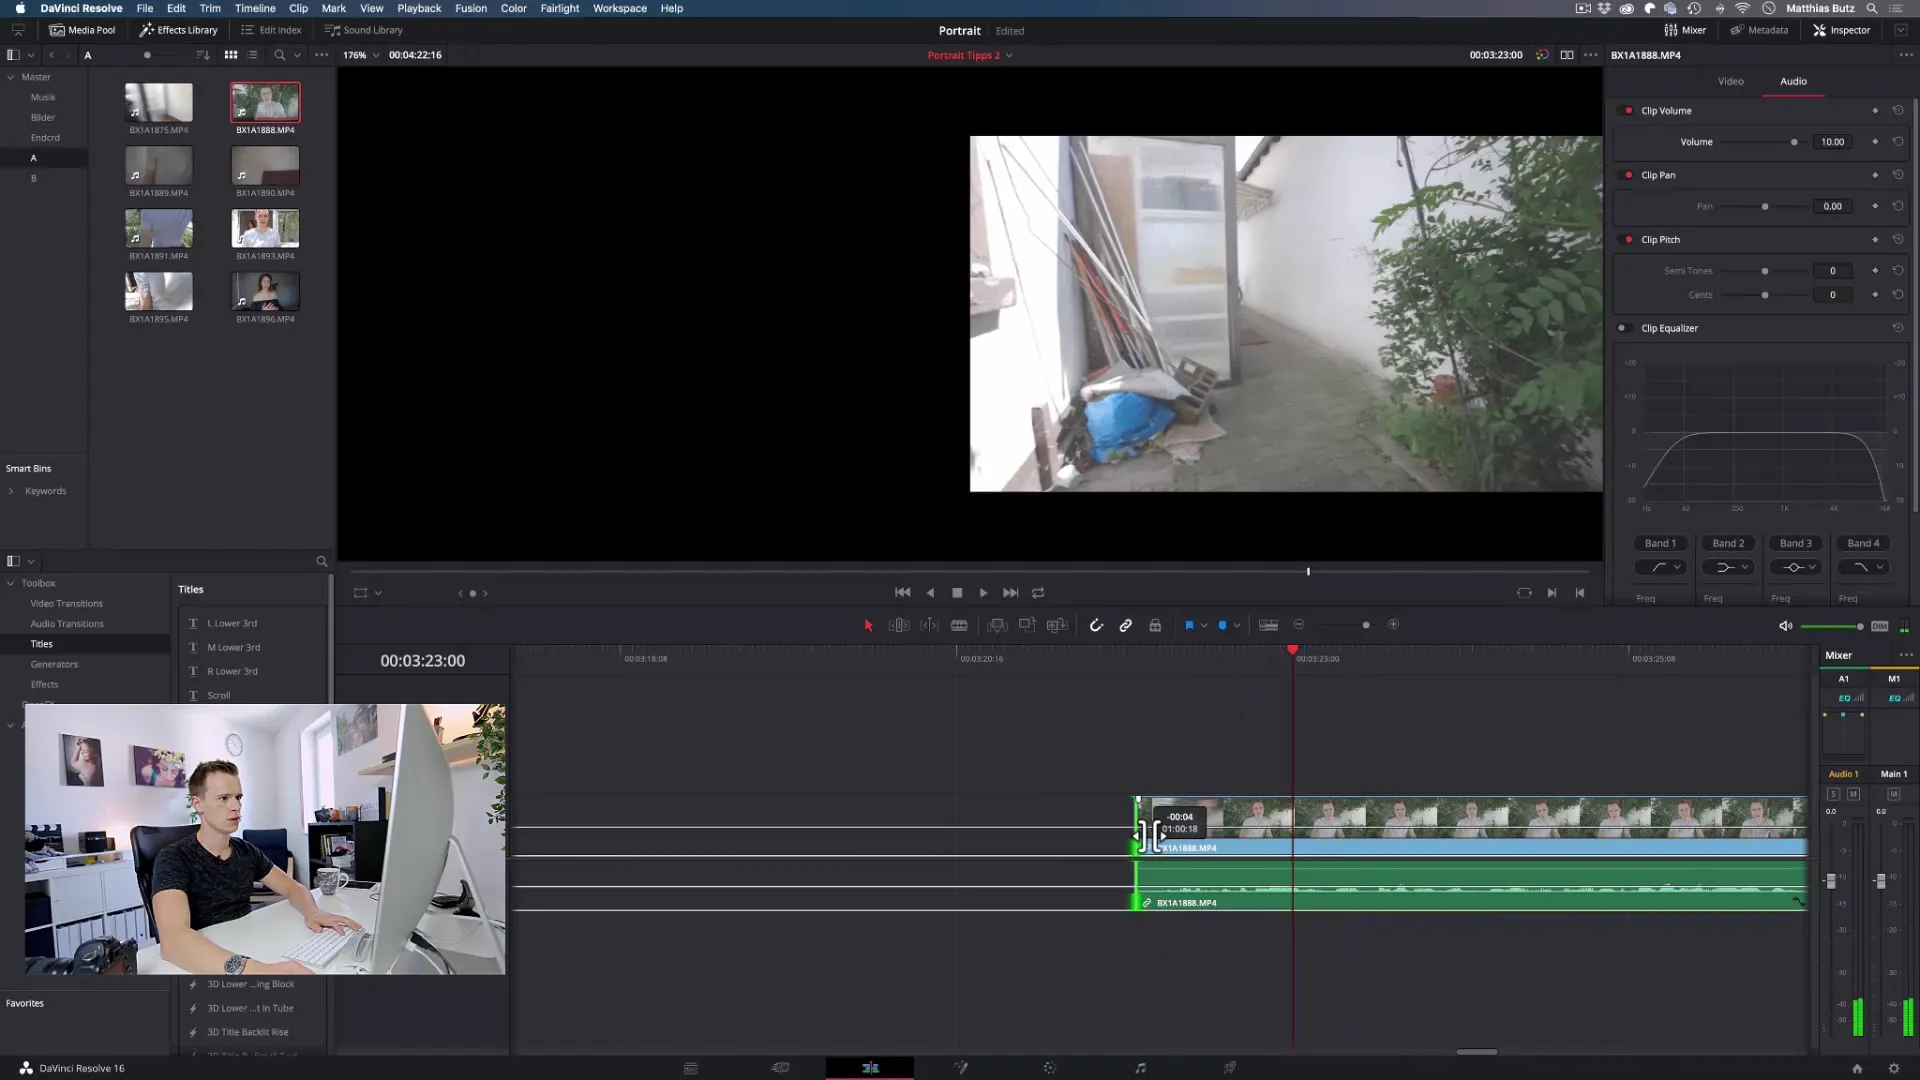Click the Full Extent Zoom icon
Screen dimensions: 1920x1080
[1268, 625]
